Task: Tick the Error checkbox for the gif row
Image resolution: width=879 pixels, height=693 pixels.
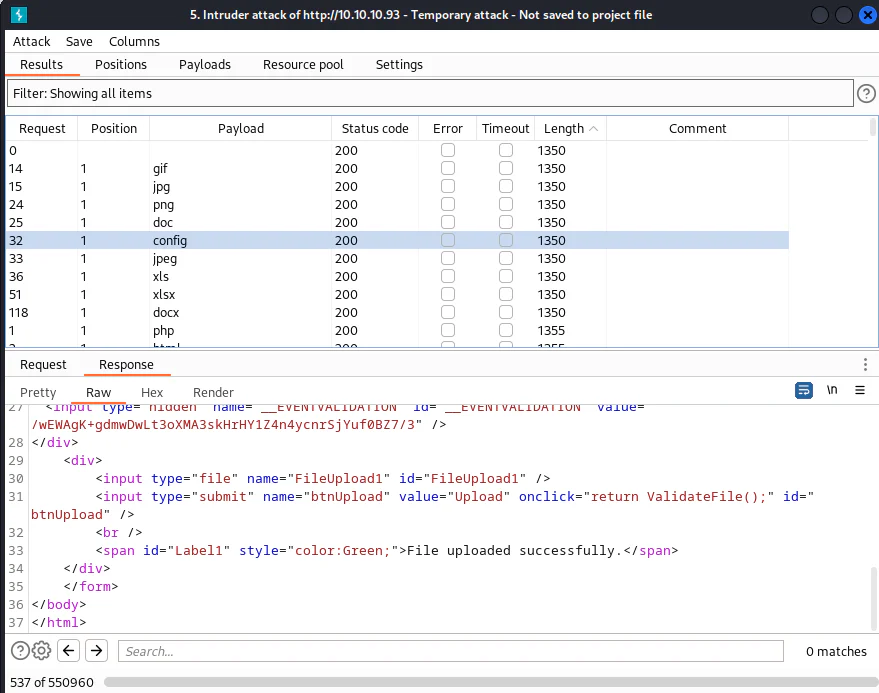Action: [x=448, y=168]
